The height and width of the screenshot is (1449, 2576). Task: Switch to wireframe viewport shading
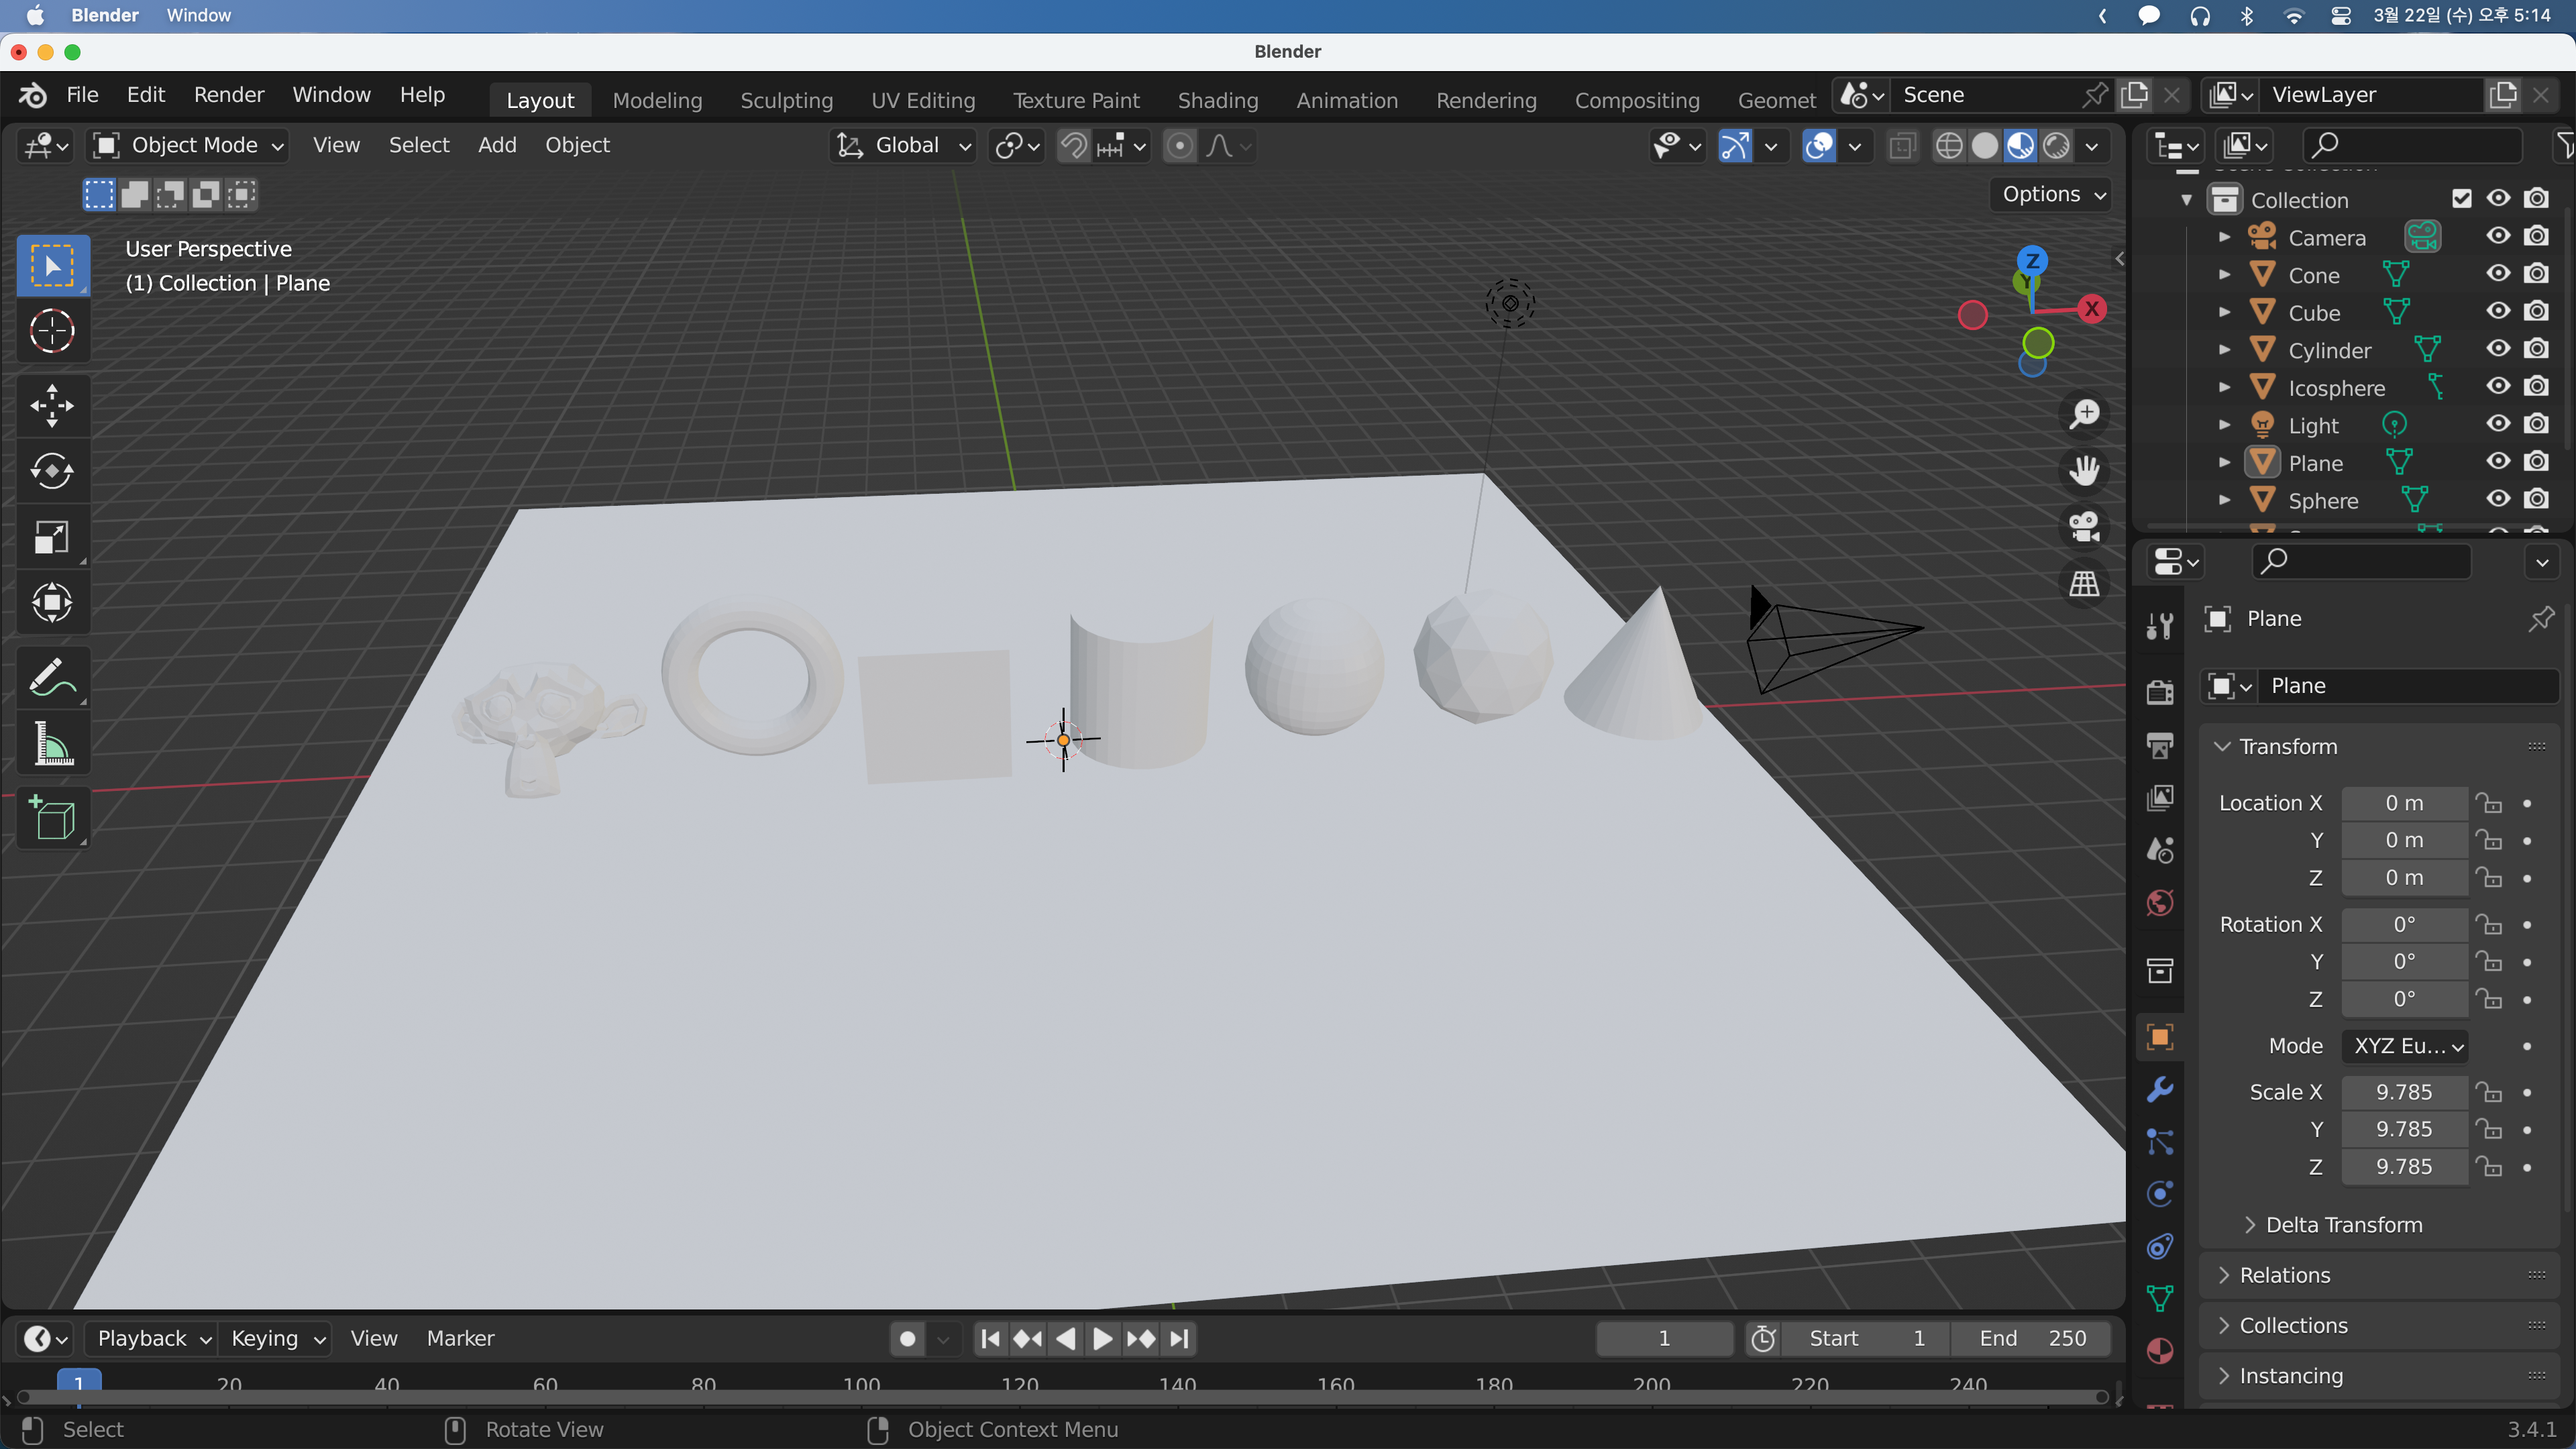click(x=1949, y=146)
